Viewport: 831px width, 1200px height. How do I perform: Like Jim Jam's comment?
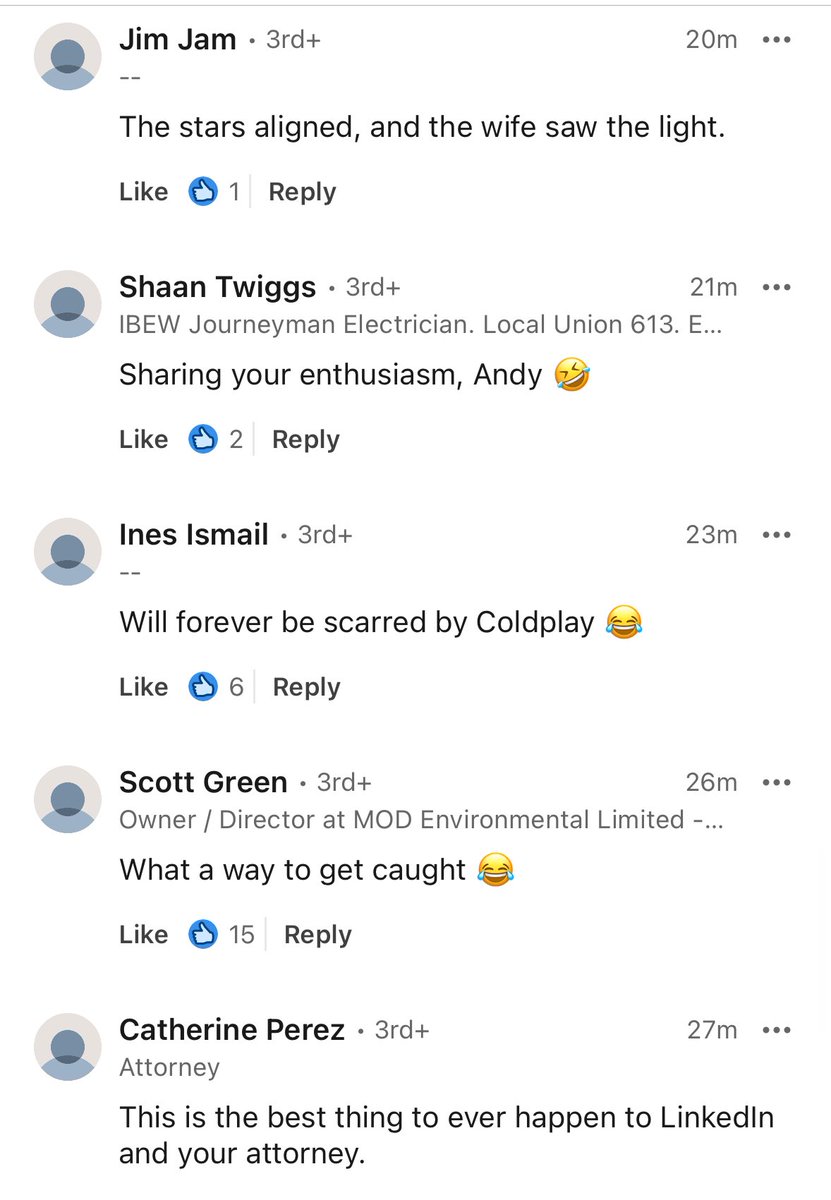[x=143, y=192]
